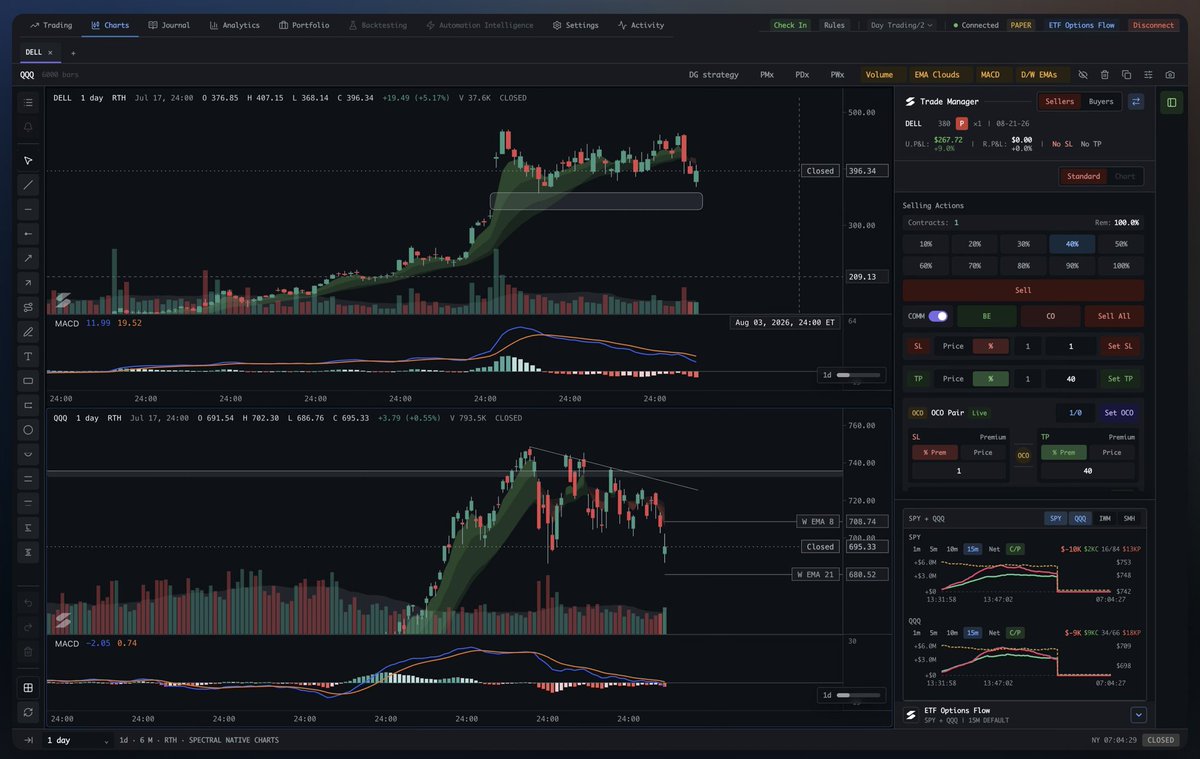
Task: Take a chart snapshot with camera icon
Action: pos(1170,74)
